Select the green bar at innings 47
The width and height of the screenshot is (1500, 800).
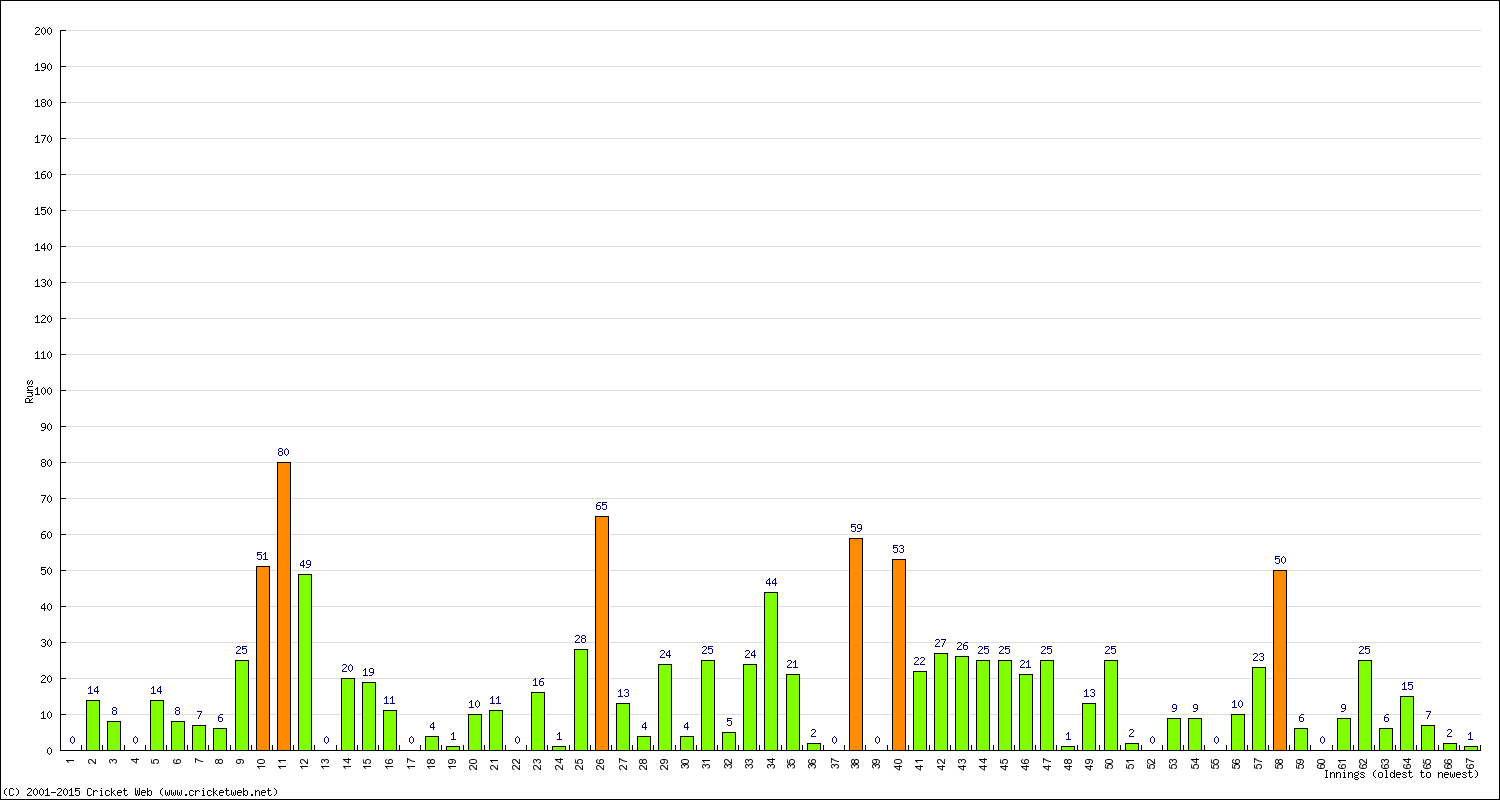[1047, 705]
